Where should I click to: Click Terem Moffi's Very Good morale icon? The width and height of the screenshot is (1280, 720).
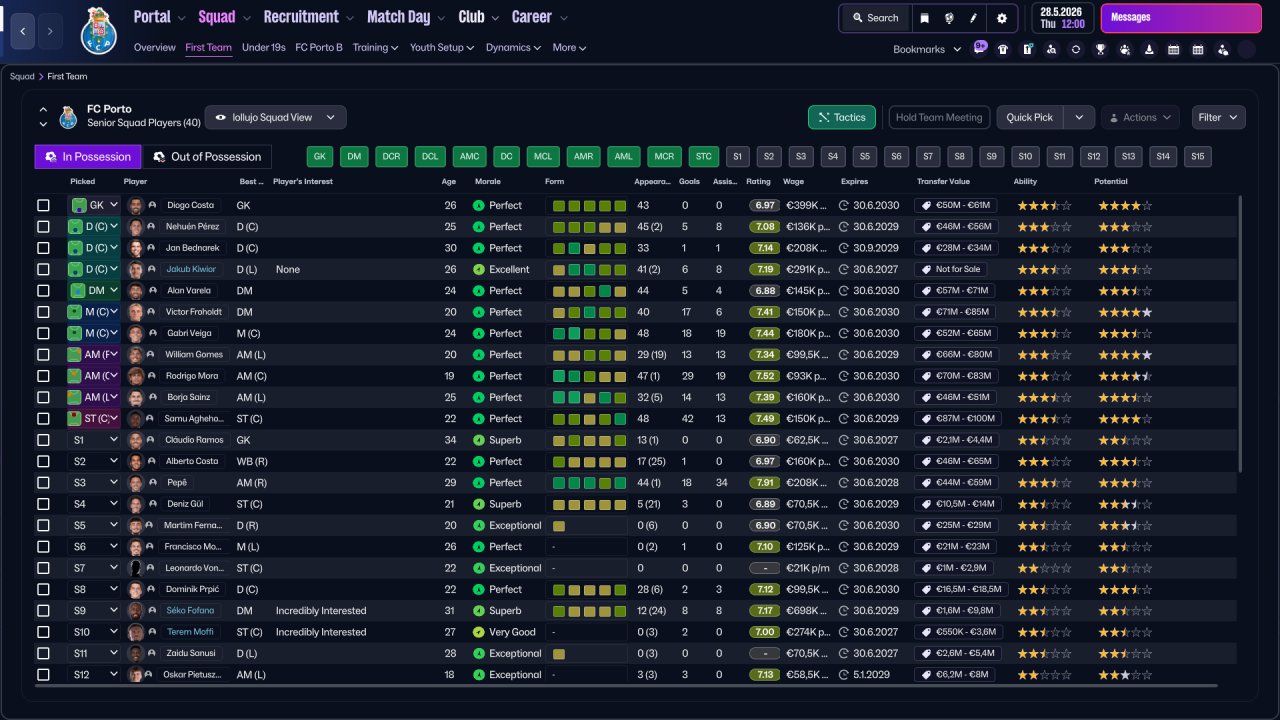[x=479, y=632]
